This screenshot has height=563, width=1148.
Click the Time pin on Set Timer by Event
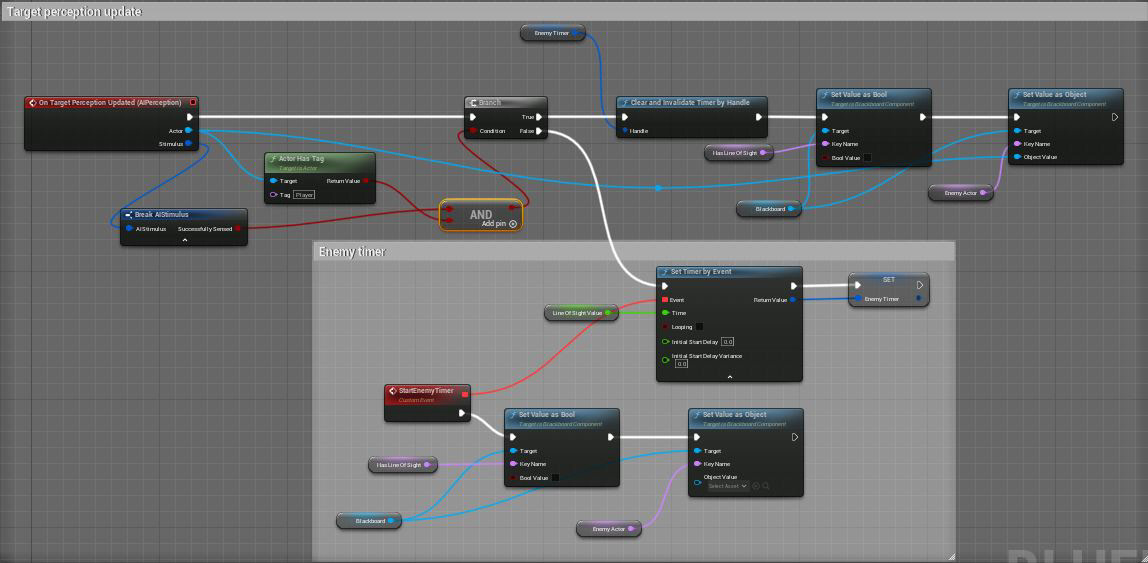point(665,313)
